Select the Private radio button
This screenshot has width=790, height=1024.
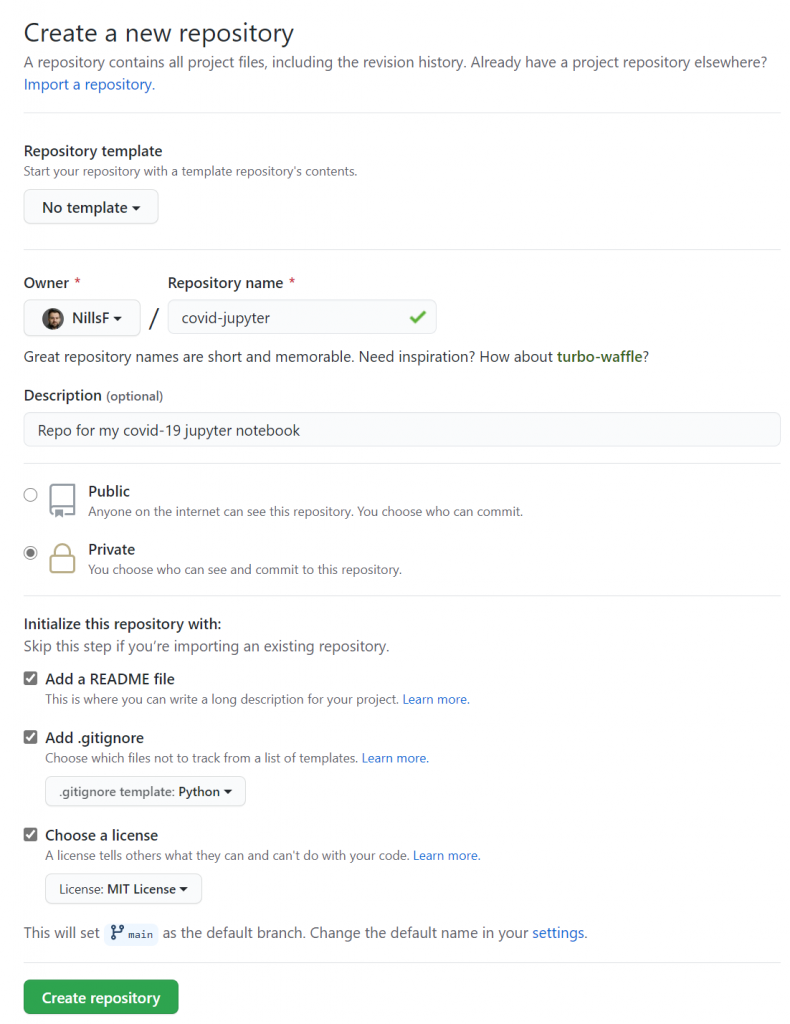[31, 553]
